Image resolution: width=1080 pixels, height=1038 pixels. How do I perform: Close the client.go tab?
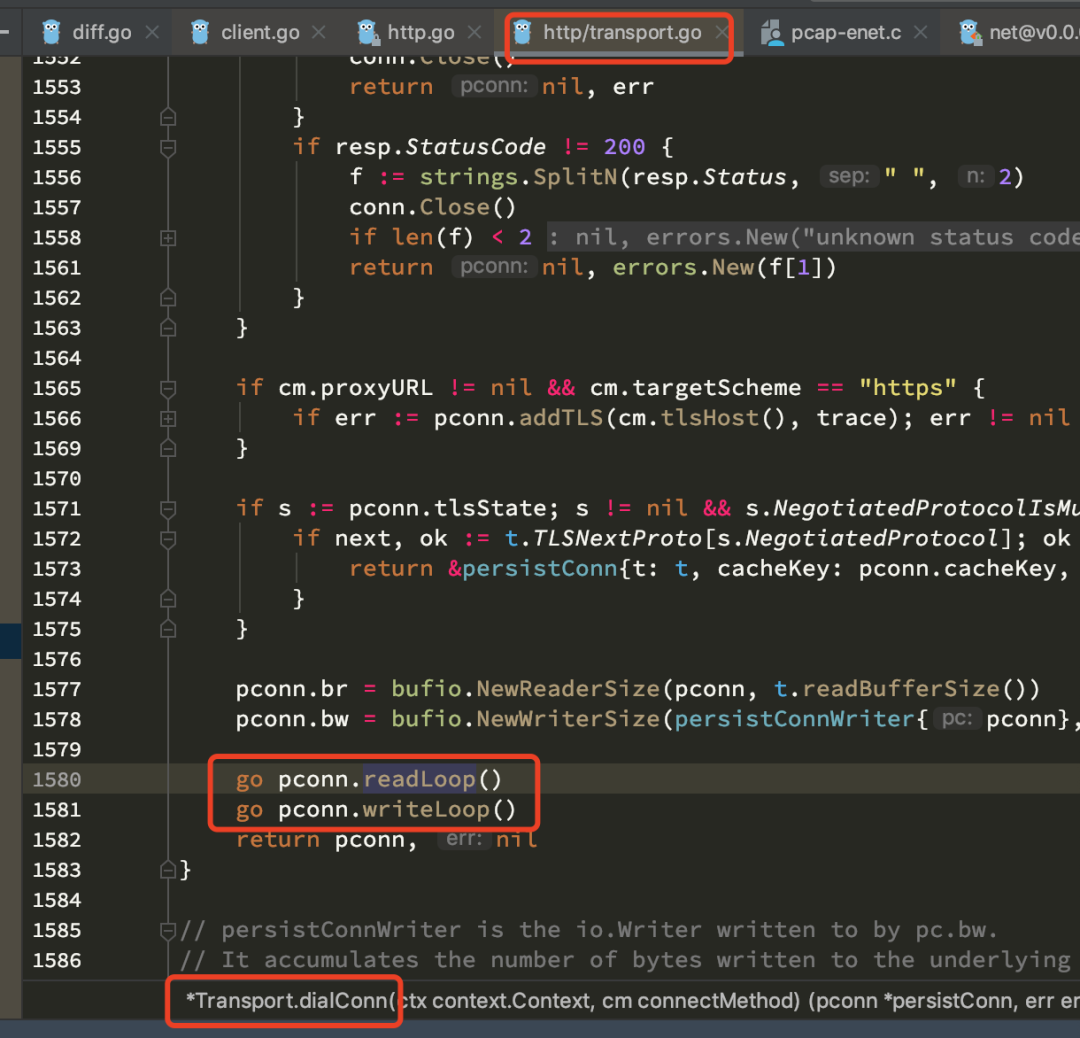pos(318,32)
